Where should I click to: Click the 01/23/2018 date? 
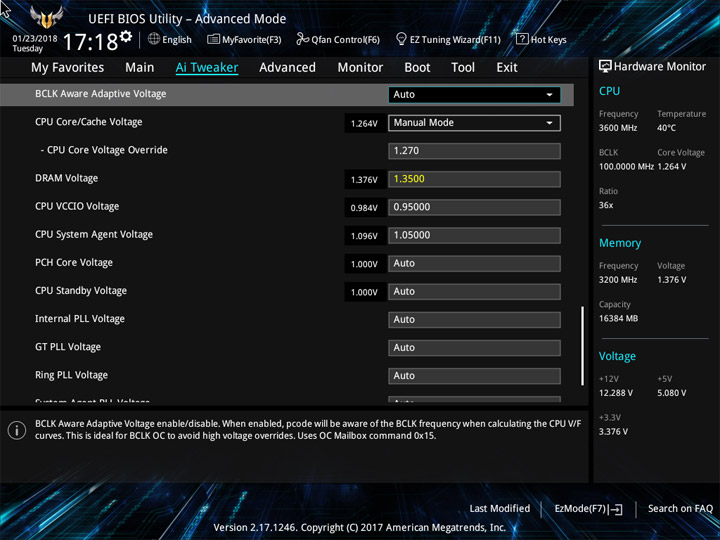click(x=35, y=38)
